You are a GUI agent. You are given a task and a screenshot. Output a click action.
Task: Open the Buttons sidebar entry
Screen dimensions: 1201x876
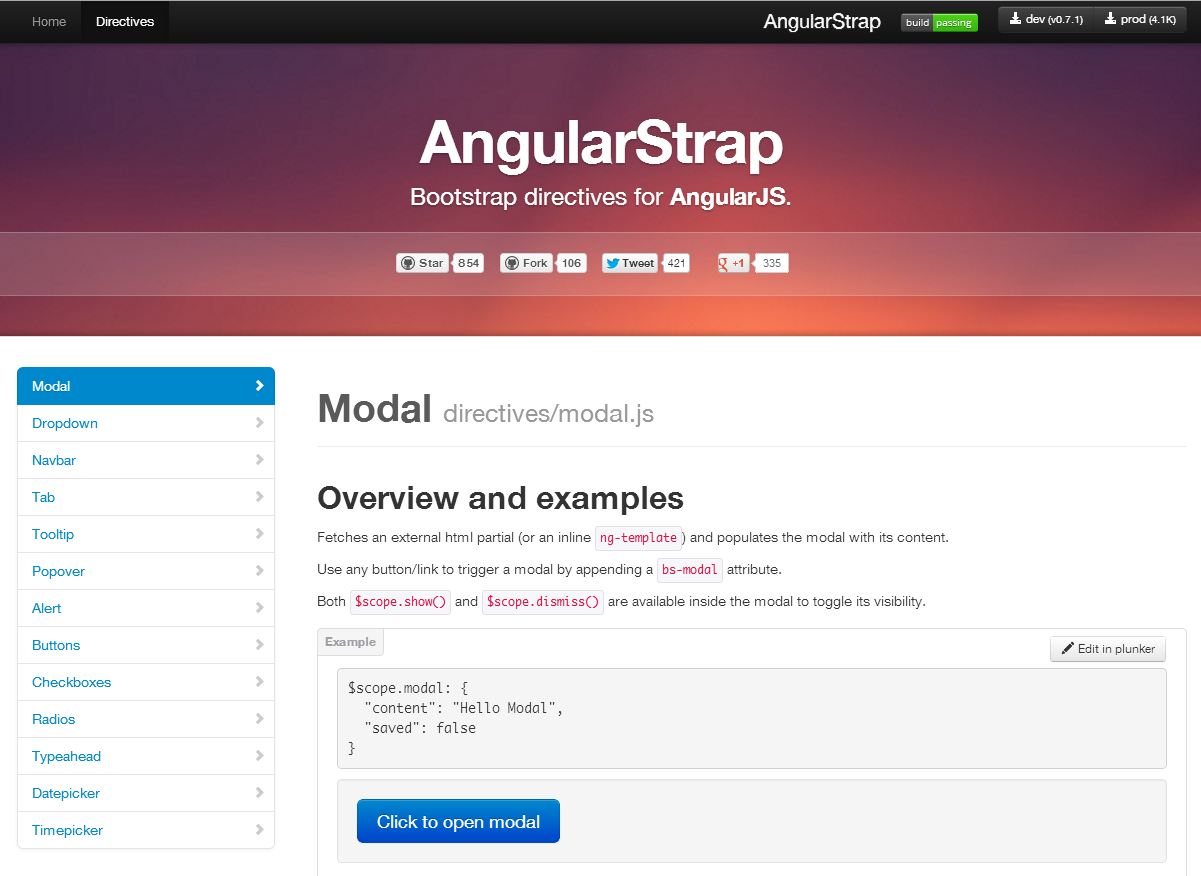[x=146, y=645]
